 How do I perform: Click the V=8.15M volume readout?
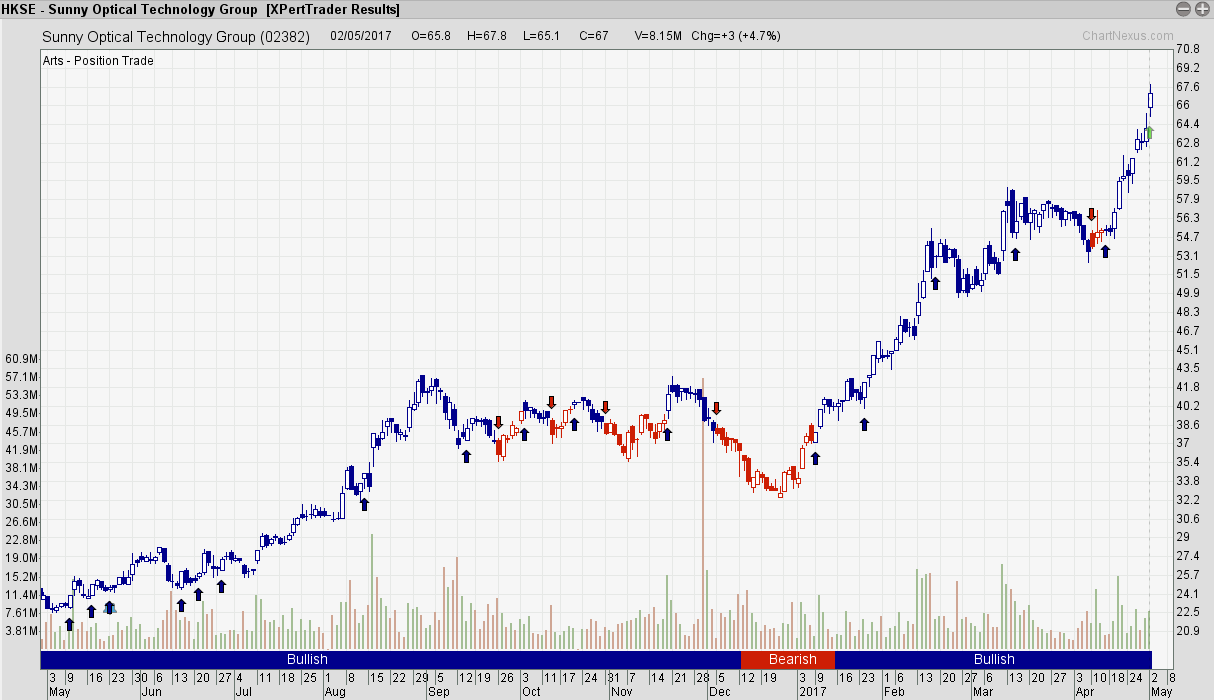point(657,35)
